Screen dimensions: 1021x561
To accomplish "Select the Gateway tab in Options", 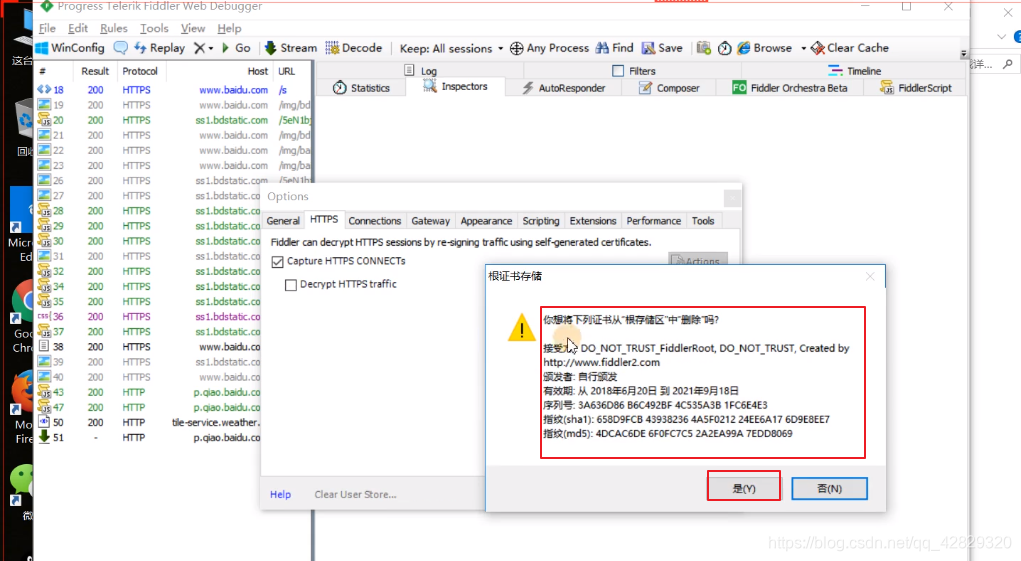I will click(x=430, y=221).
